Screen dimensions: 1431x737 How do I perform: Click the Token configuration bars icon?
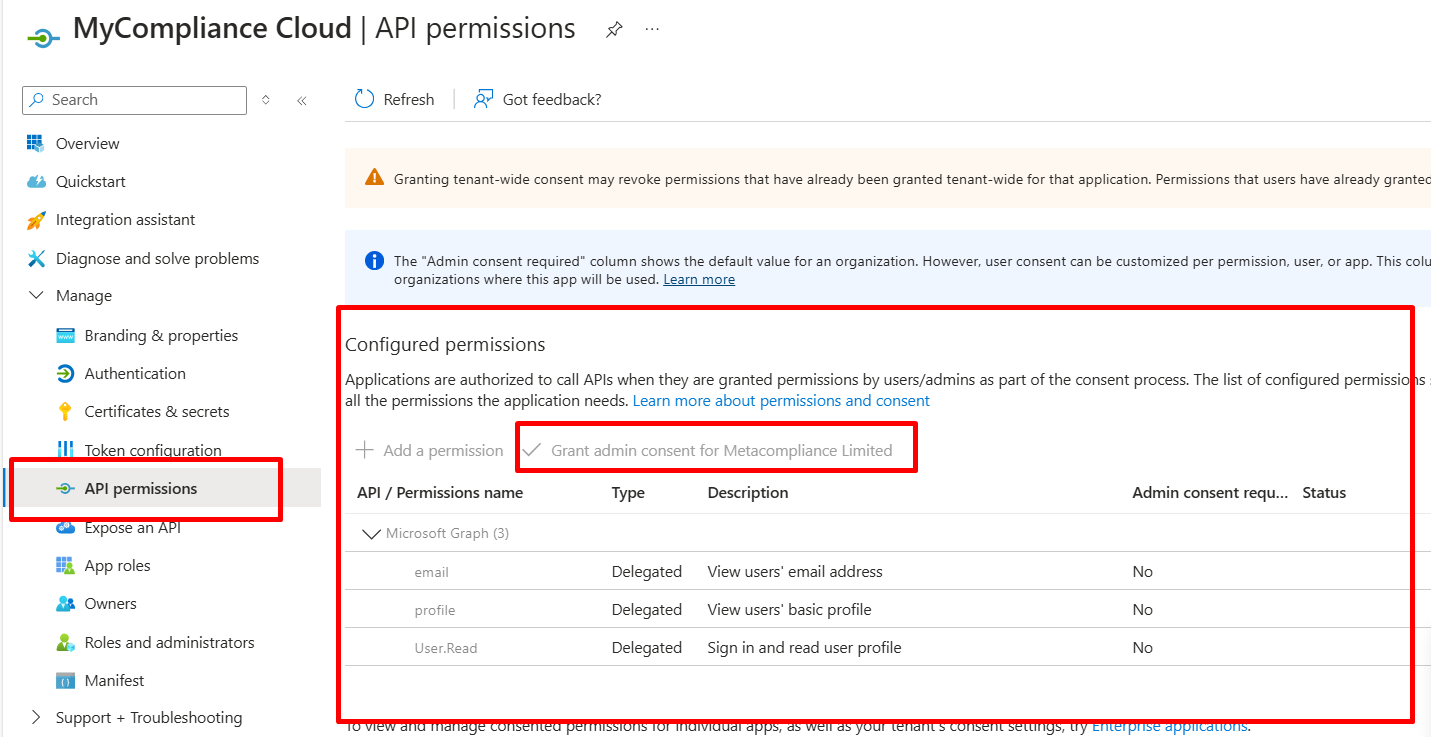point(65,450)
